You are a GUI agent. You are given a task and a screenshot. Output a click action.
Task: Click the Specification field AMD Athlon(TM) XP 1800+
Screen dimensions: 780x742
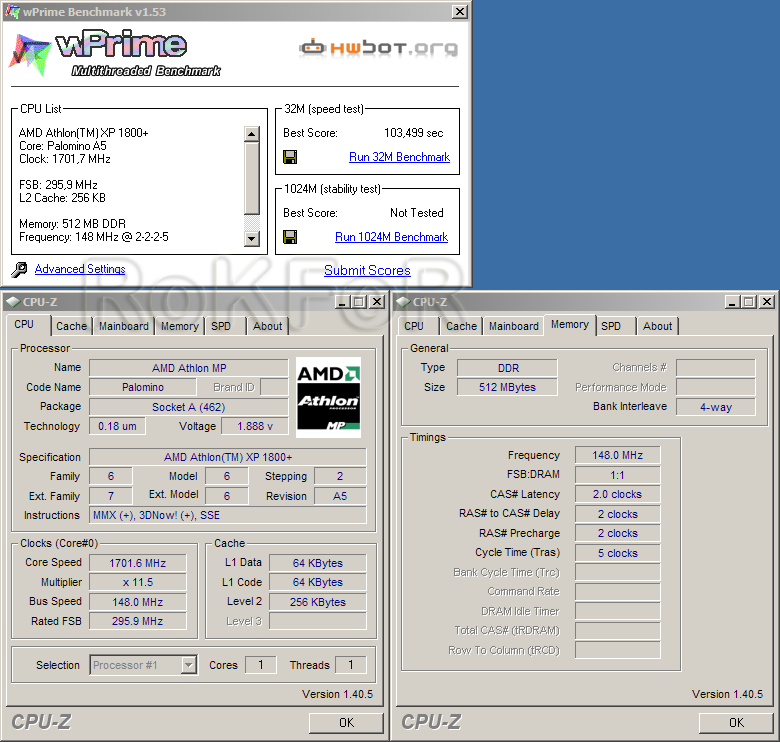coord(228,457)
